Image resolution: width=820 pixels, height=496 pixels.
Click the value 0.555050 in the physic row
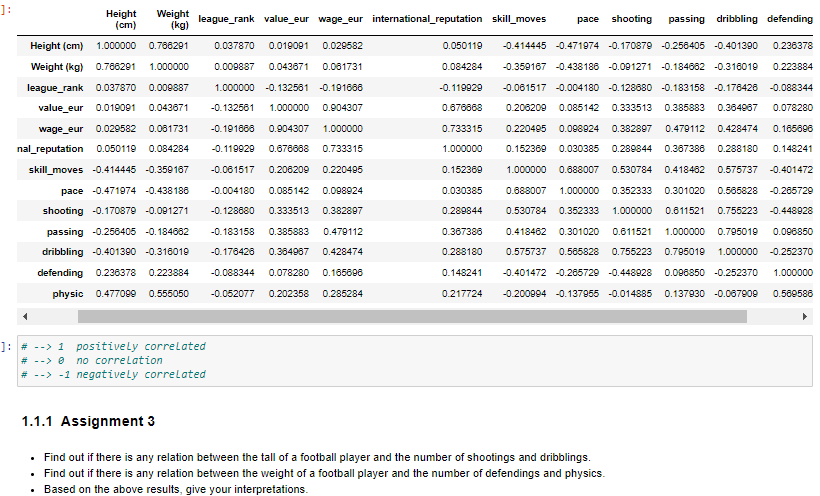(168, 294)
